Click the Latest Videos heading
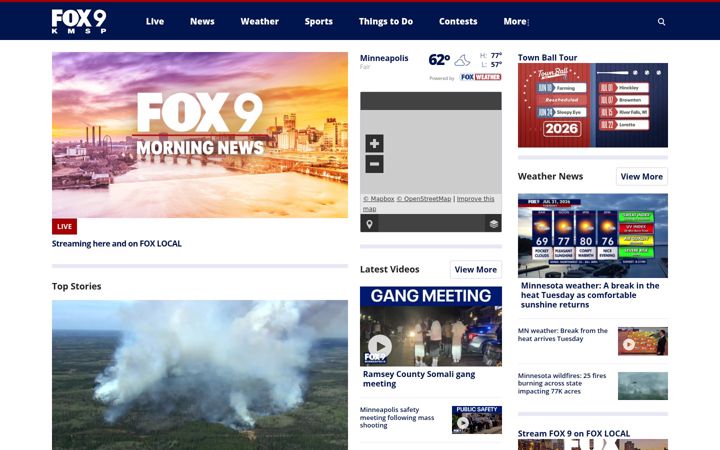Screen dimensions: 720x450 pos(389,270)
